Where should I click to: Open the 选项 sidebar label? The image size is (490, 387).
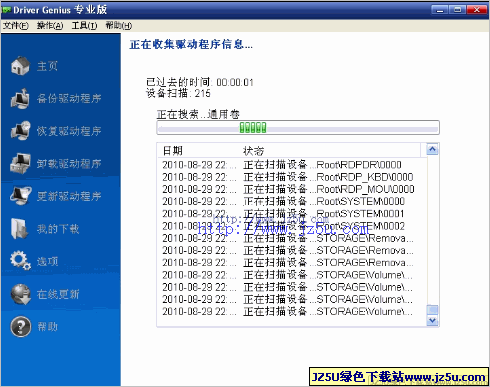(47, 261)
